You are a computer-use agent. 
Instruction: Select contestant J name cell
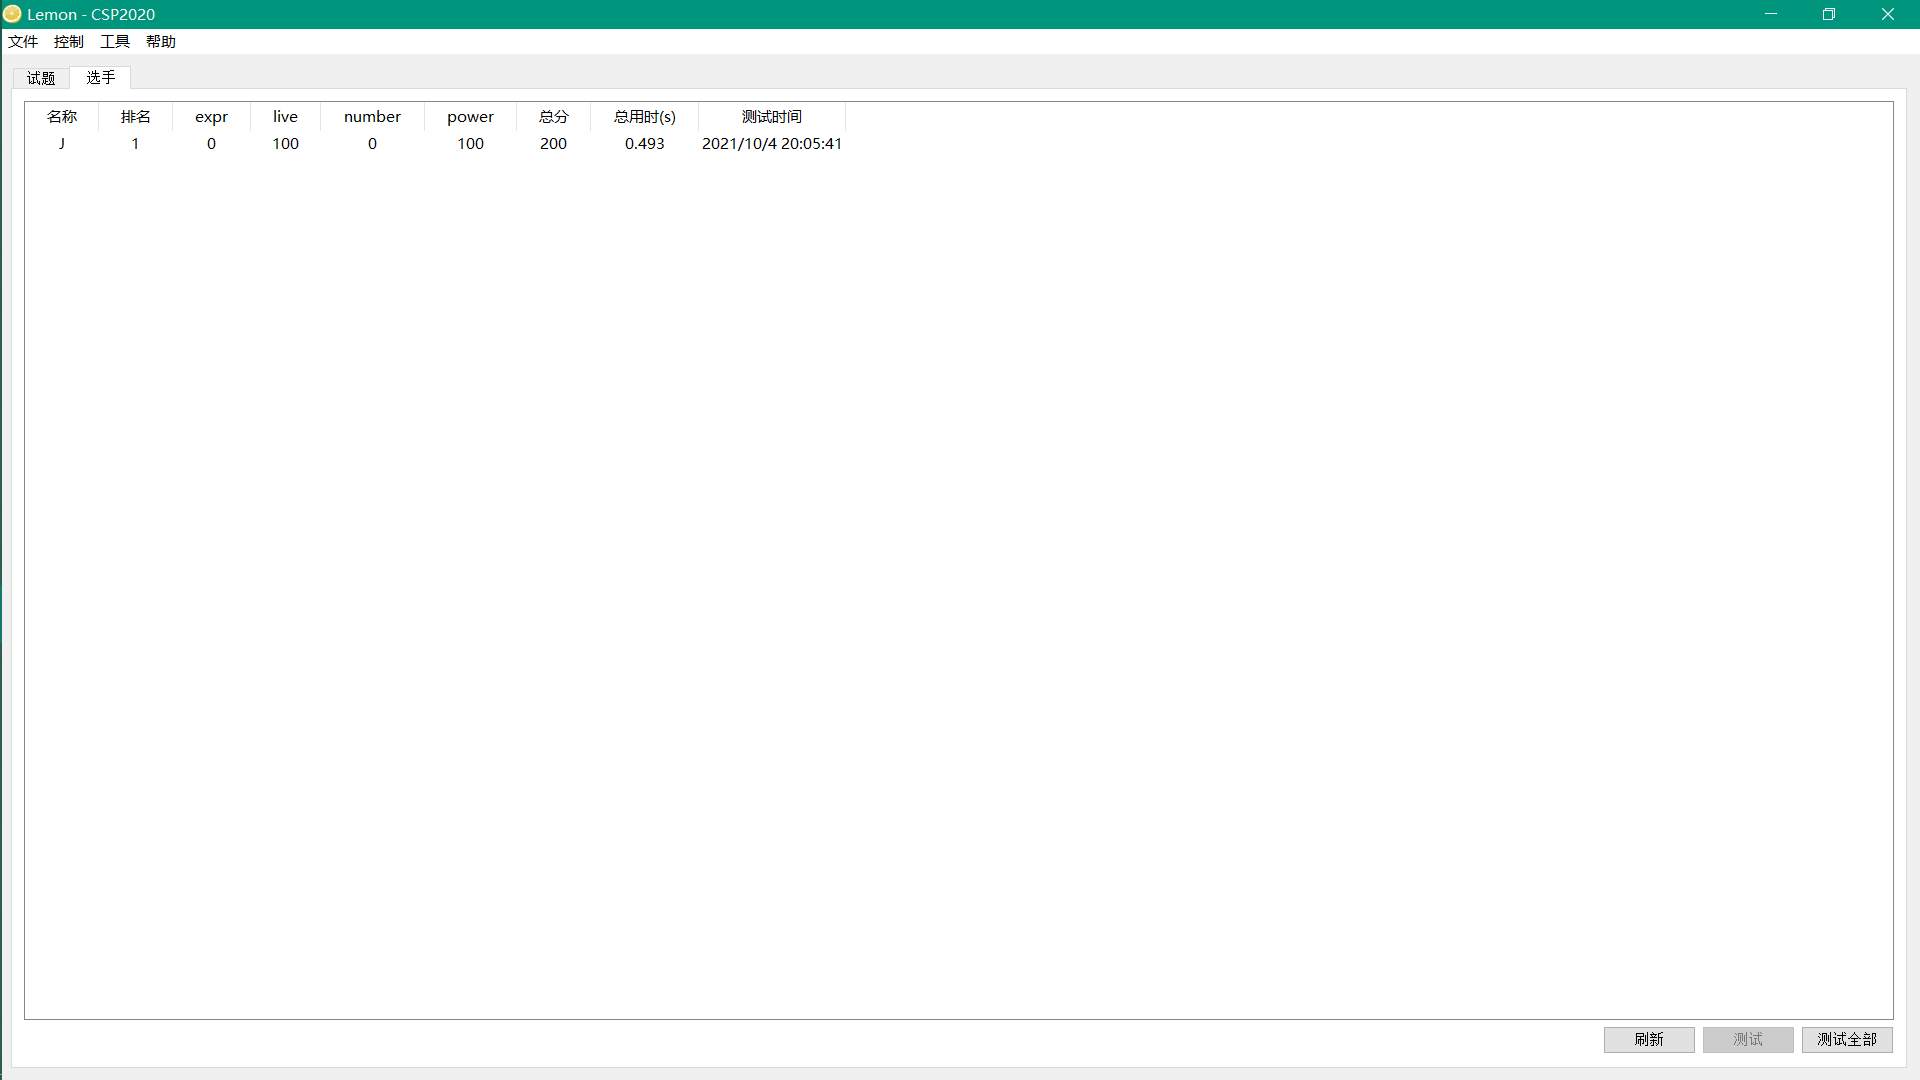tap(62, 144)
